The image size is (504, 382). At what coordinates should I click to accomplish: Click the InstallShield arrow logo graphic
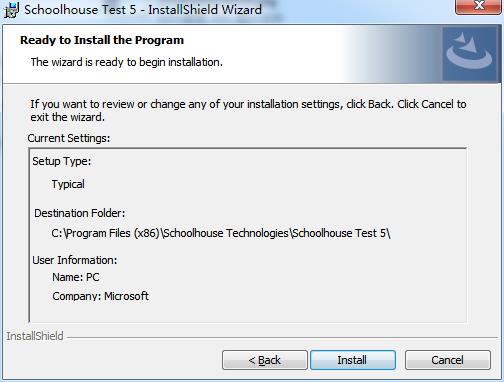point(470,53)
